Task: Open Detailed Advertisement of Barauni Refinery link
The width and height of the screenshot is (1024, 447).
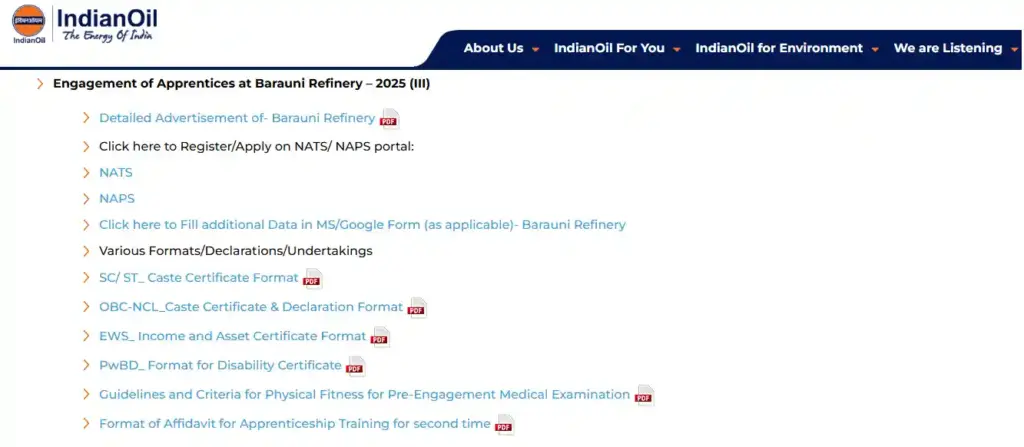Action: (x=237, y=118)
